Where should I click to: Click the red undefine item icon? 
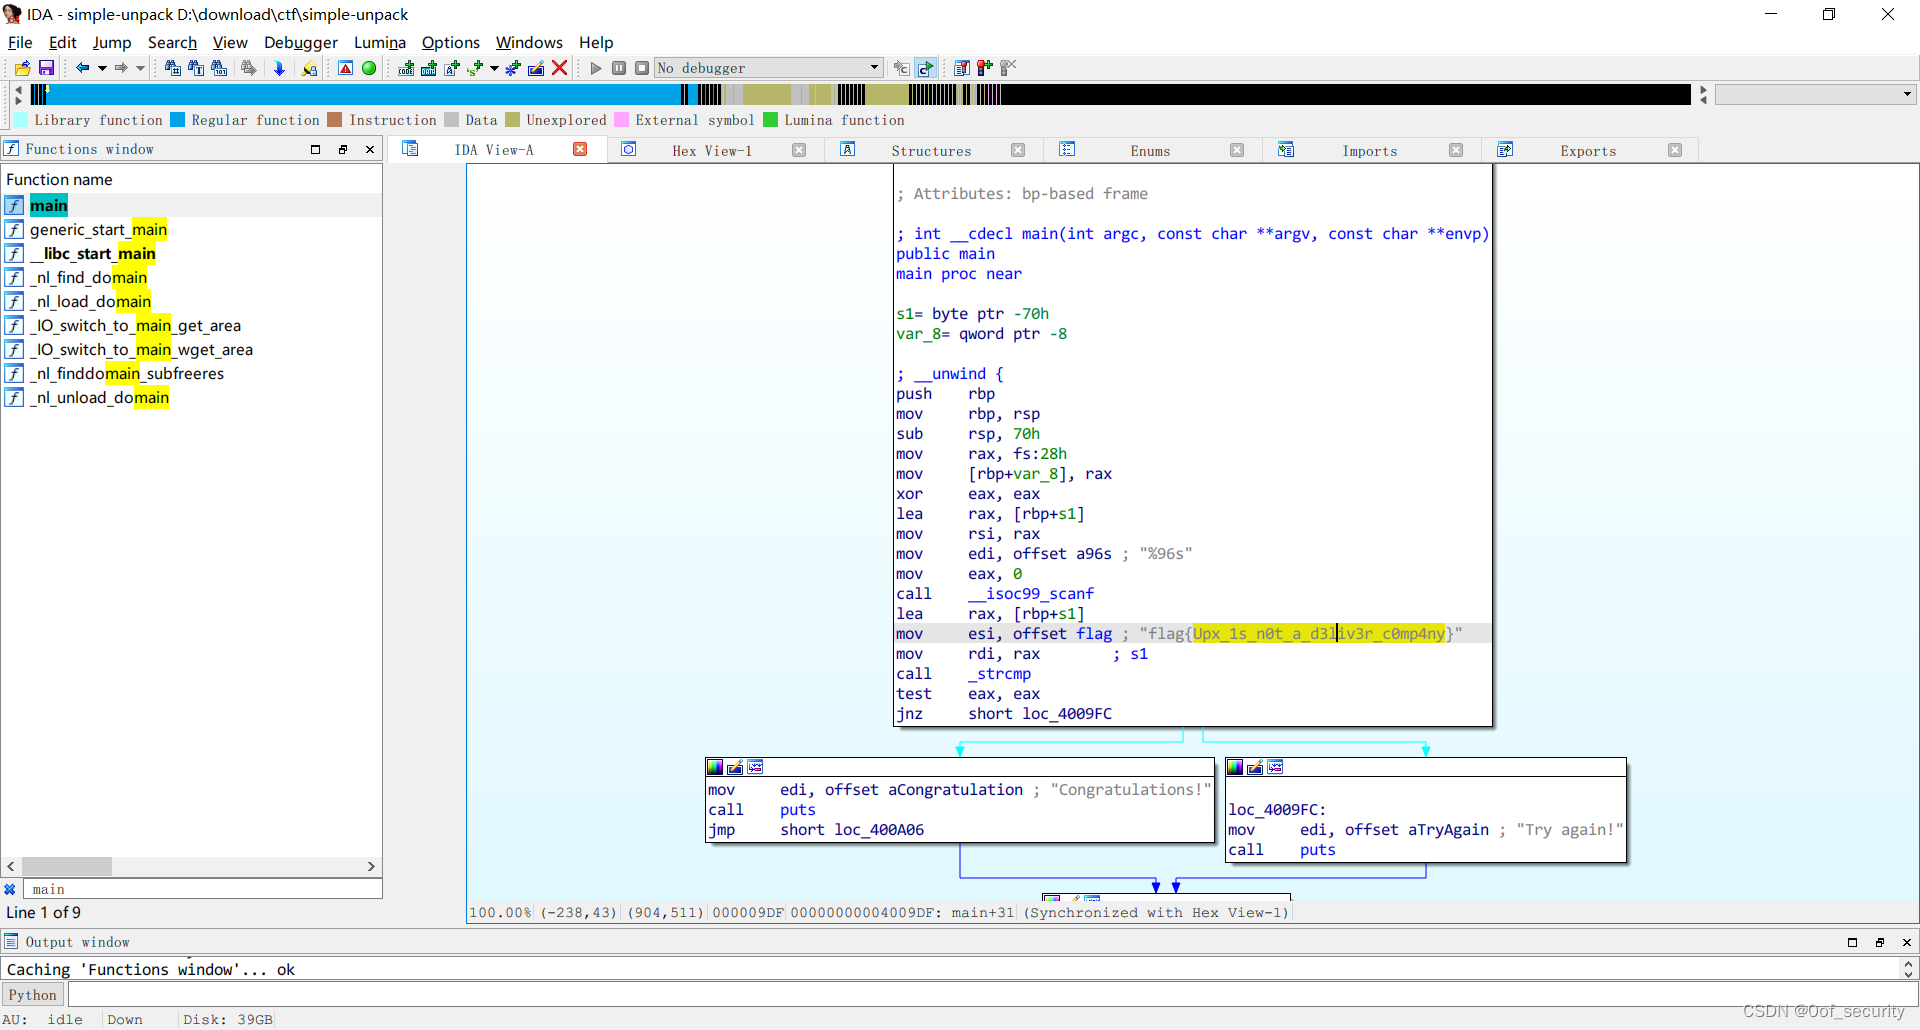559,67
